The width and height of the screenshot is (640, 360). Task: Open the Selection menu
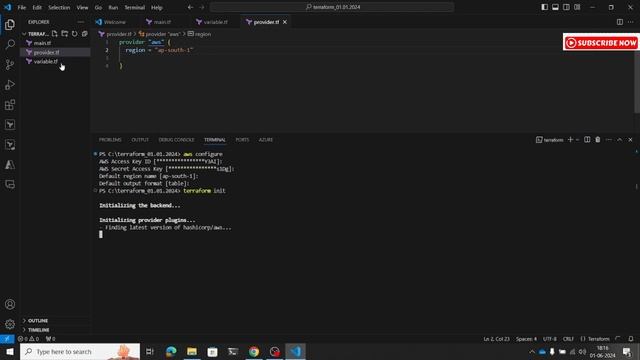click(59, 7)
